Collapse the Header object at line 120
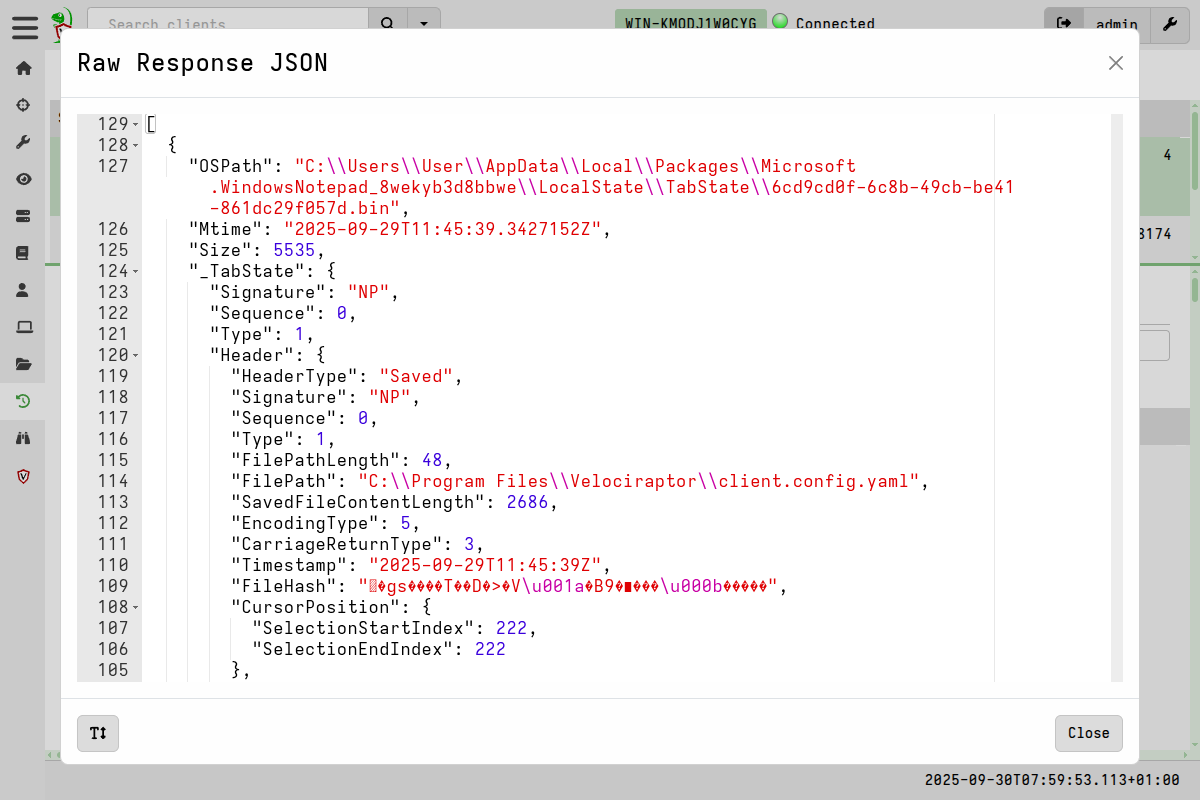1200x800 pixels. coord(136,355)
